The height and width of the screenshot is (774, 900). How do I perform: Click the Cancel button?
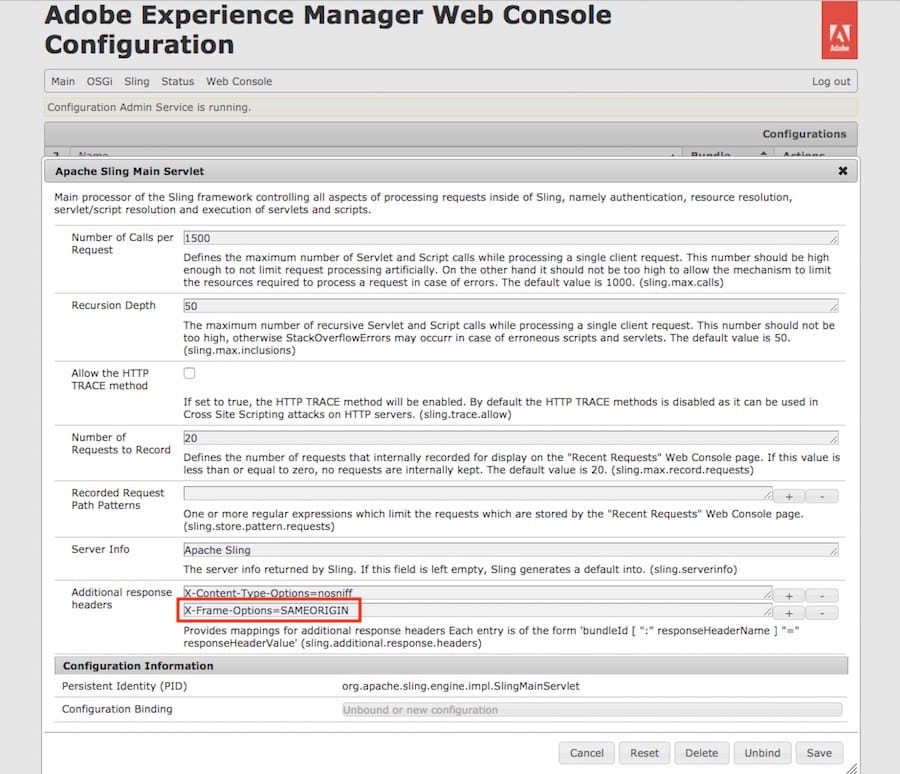587,753
